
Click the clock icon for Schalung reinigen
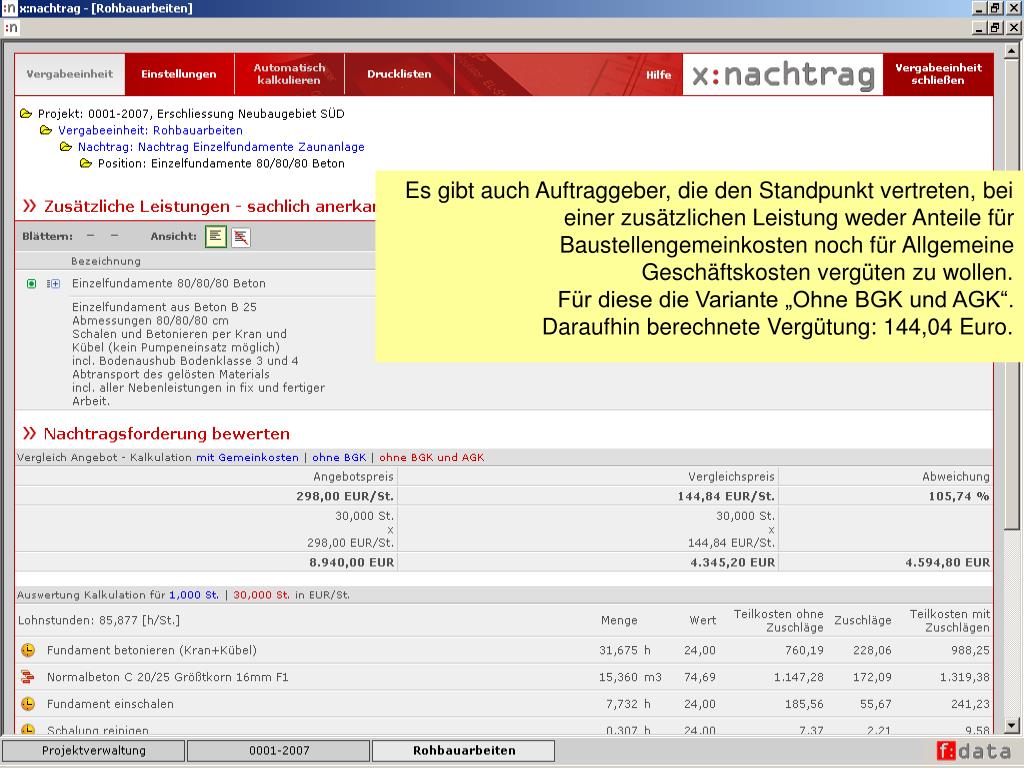[x=27, y=729]
